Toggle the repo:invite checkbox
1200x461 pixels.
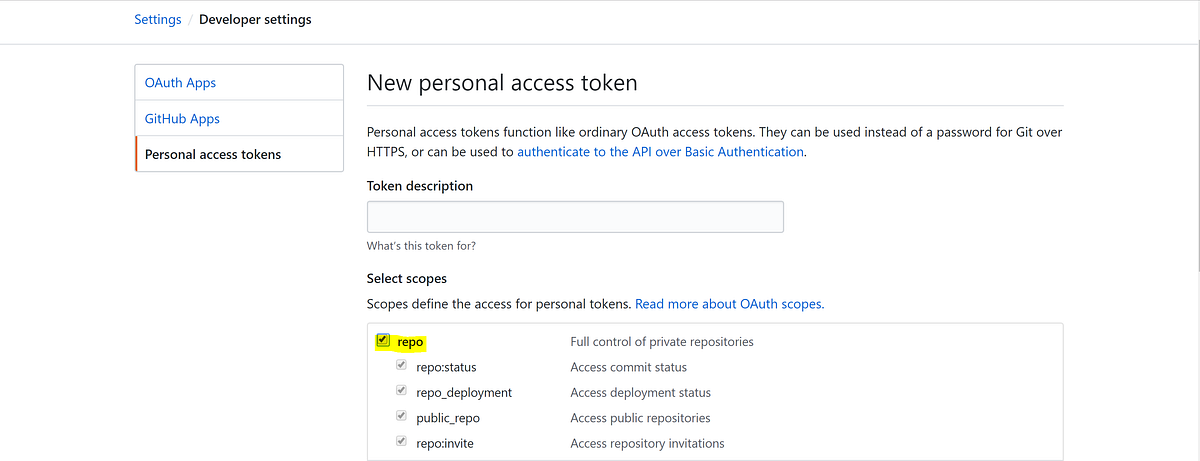(402, 441)
